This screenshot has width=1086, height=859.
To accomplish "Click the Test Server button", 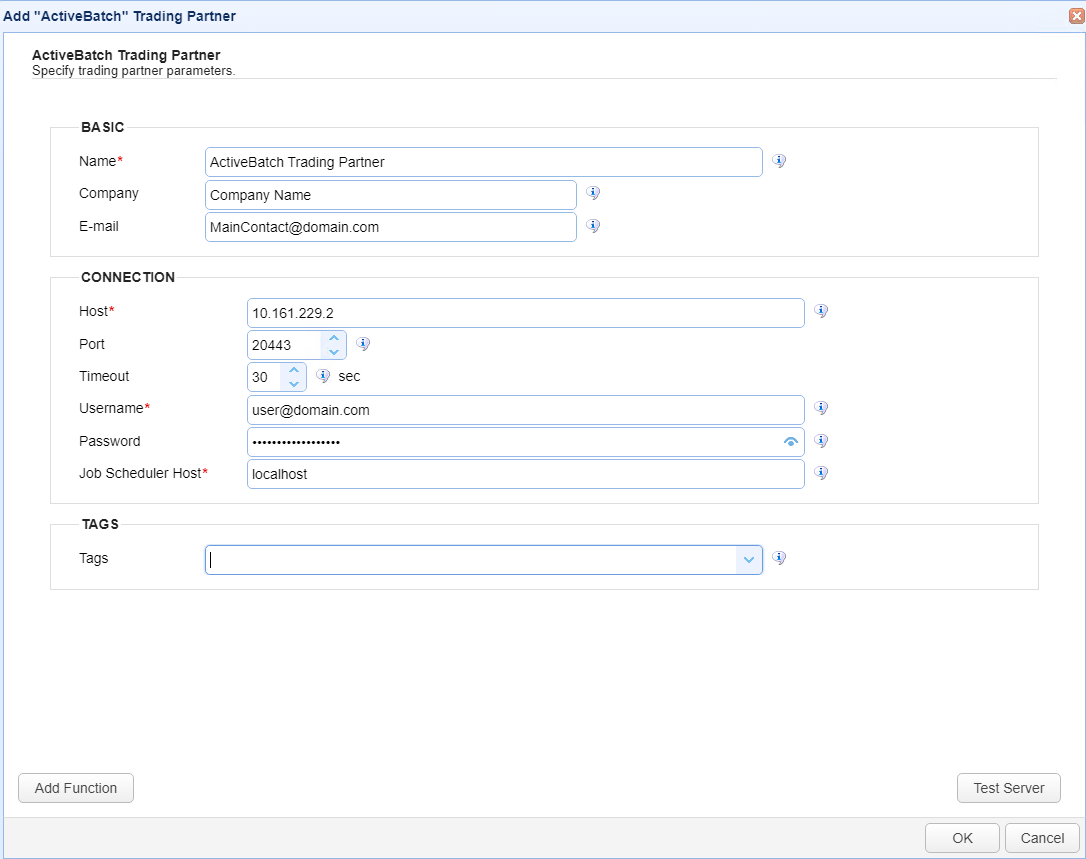I will click(1008, 788).
